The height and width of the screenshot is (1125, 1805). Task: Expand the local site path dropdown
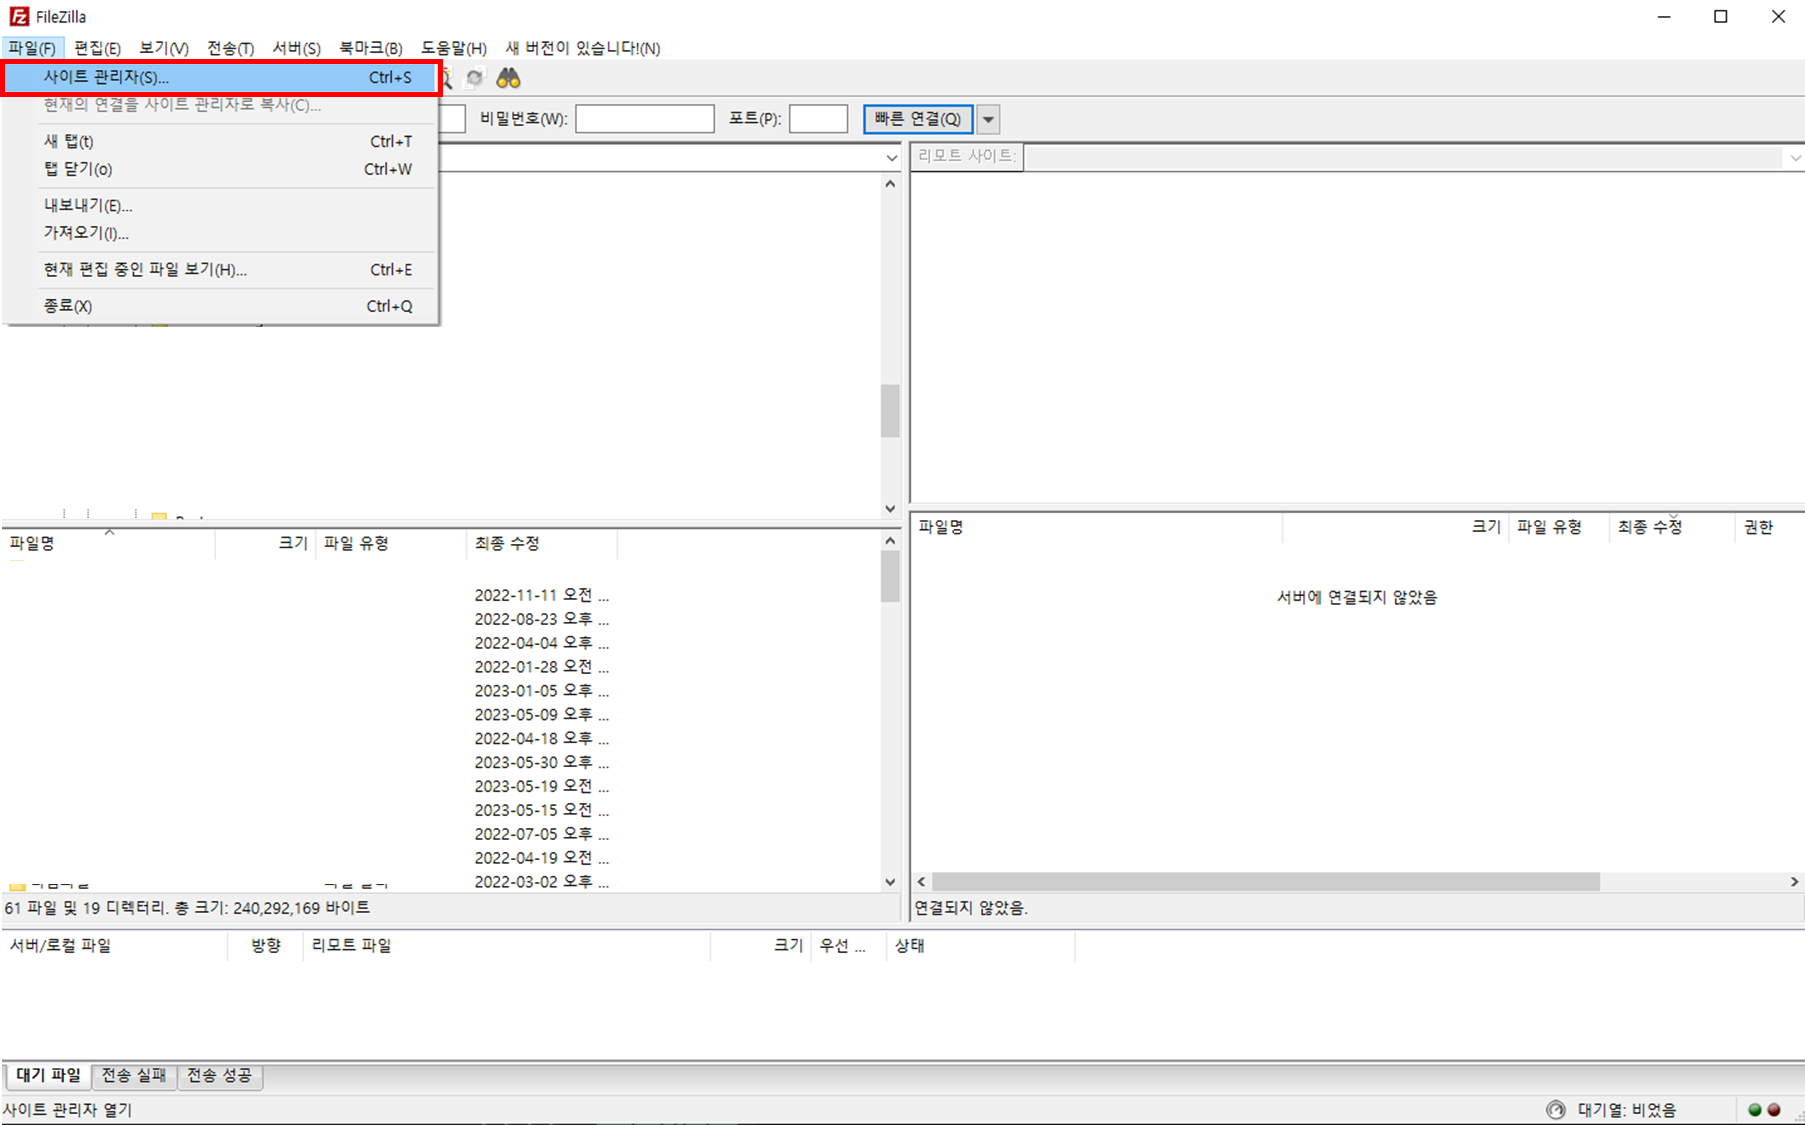891,158
